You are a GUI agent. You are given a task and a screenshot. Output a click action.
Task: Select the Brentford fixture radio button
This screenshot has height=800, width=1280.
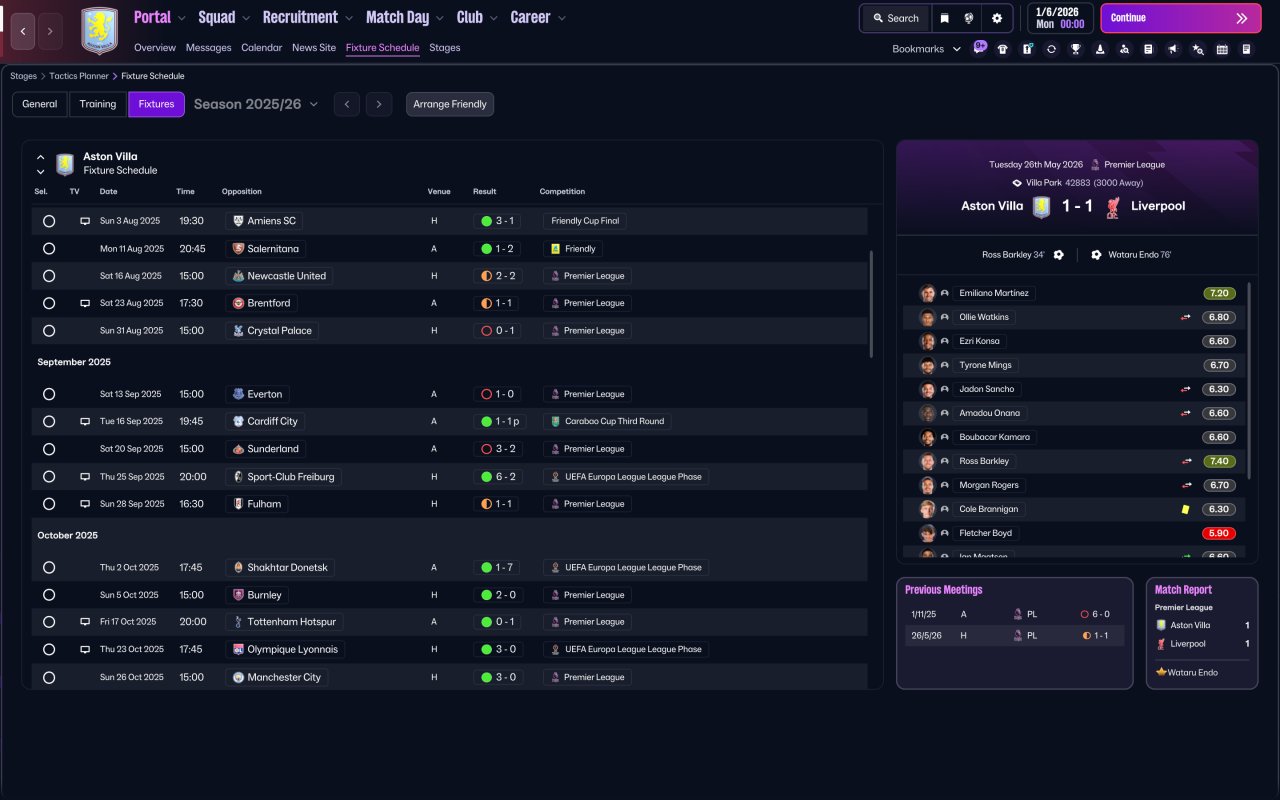(49, 303)
